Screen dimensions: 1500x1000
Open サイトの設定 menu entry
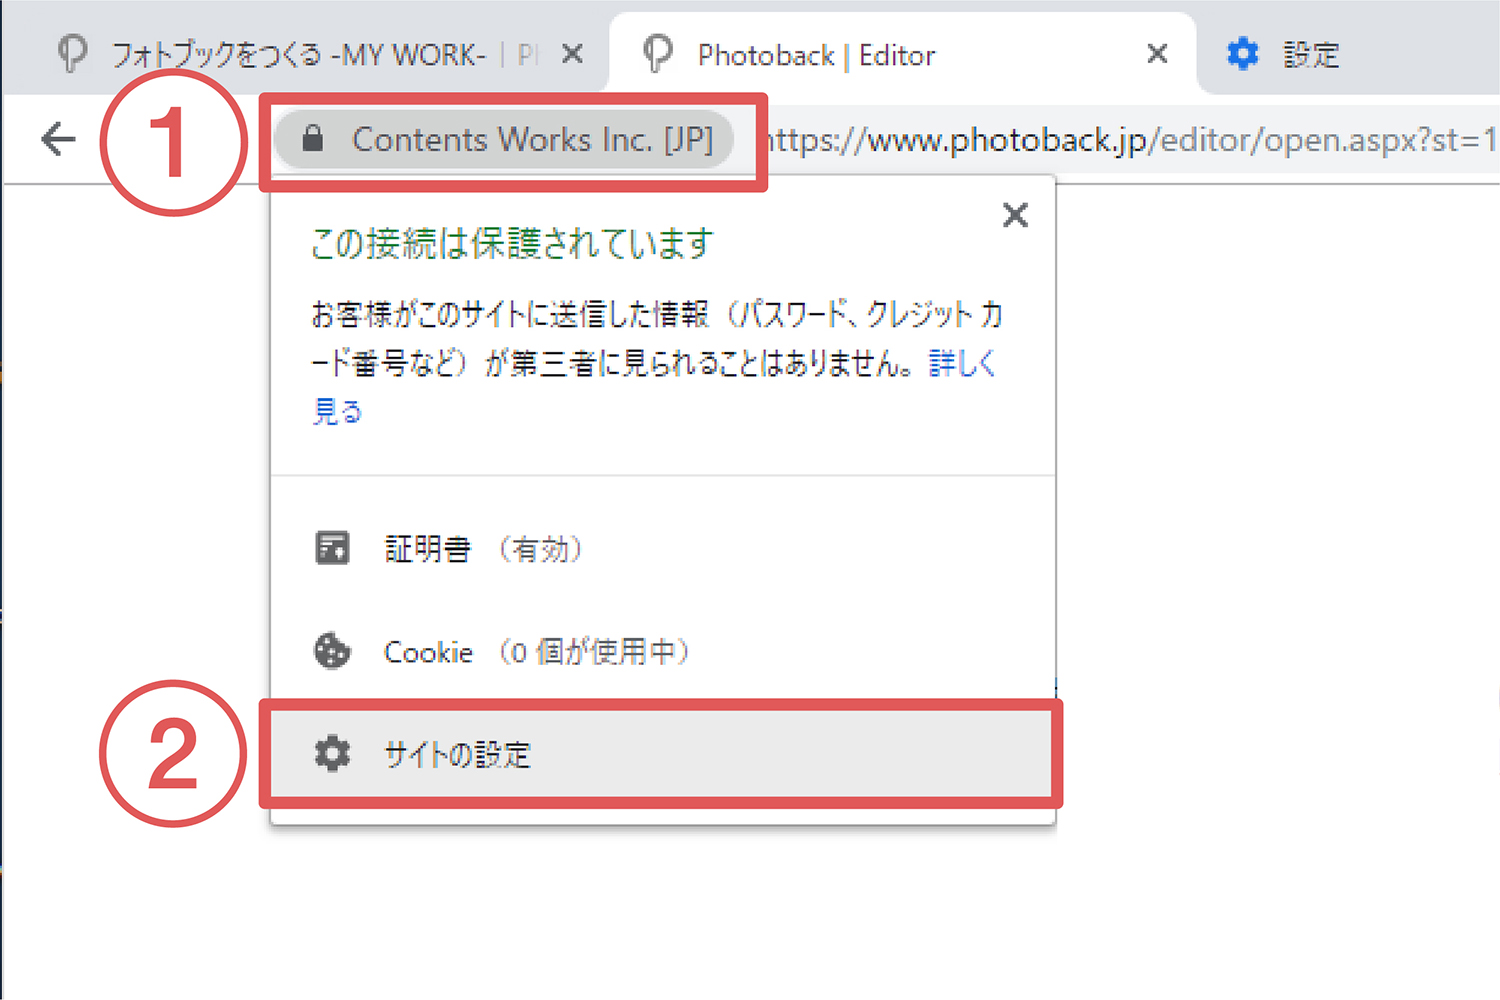[x=661, y=754]
